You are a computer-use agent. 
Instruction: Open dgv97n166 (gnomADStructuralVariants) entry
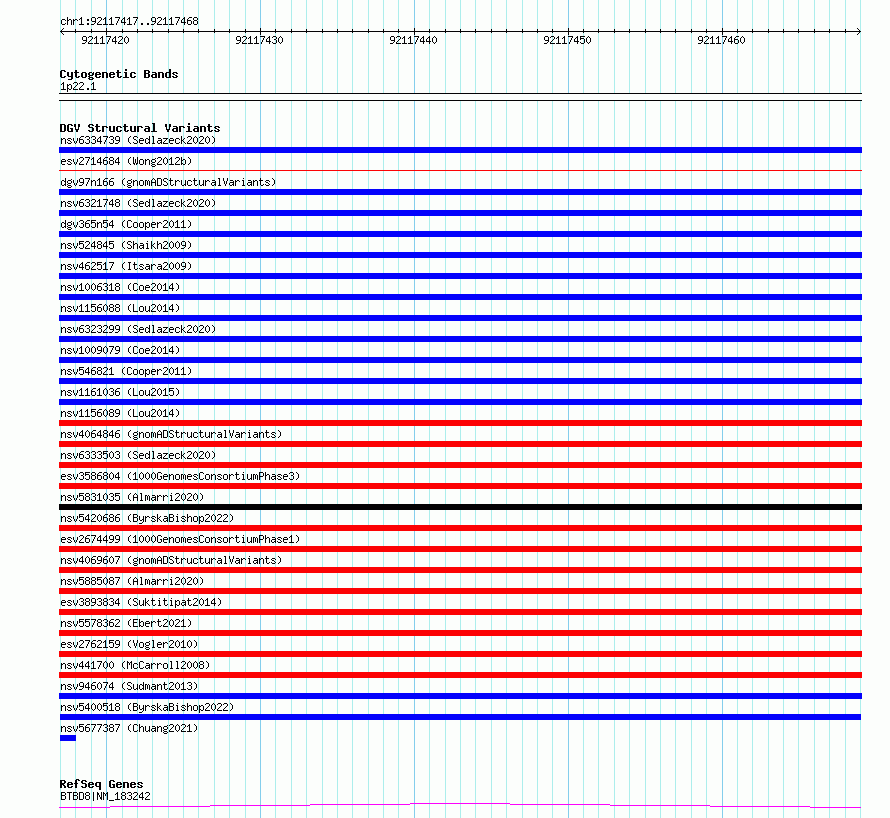(168, 182)
